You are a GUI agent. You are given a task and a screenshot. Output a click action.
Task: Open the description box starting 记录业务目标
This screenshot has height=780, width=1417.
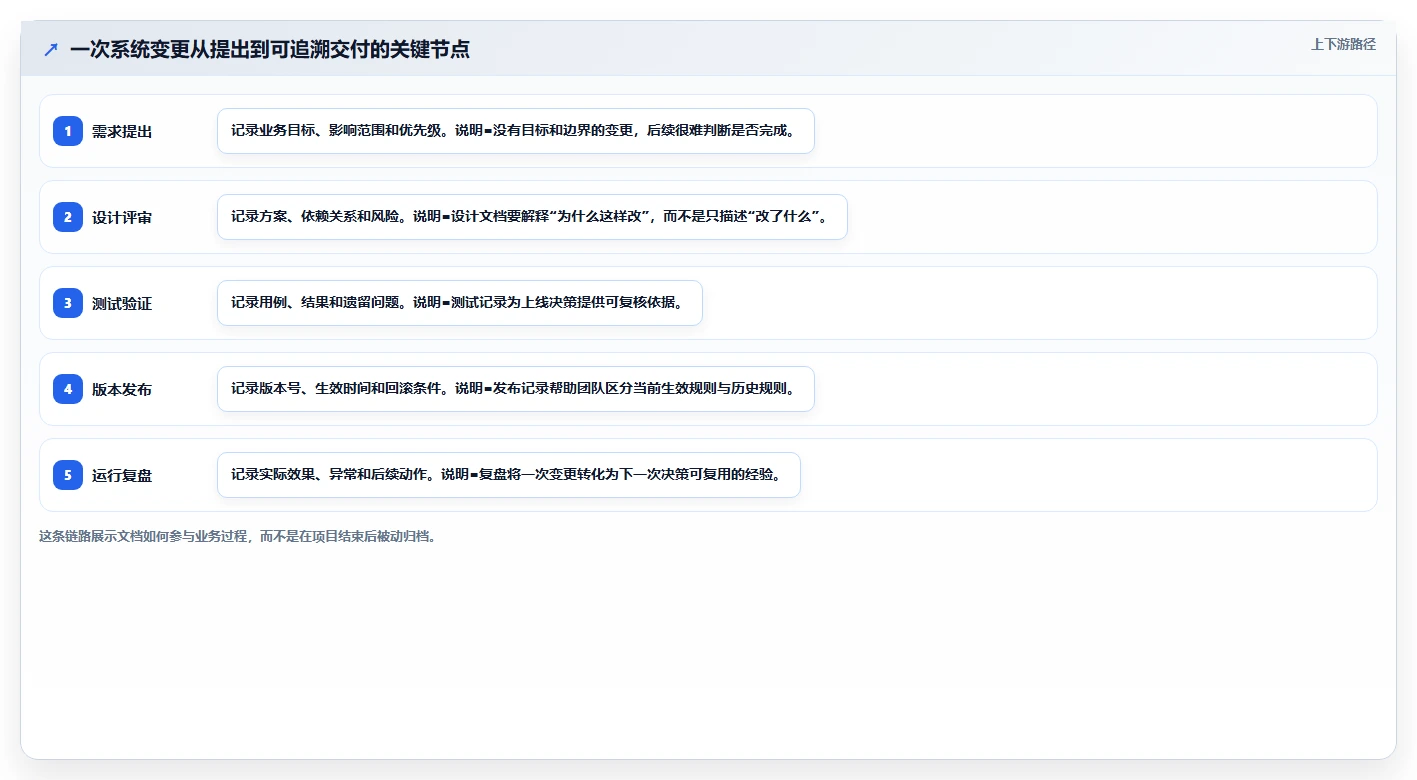[516, 131]
